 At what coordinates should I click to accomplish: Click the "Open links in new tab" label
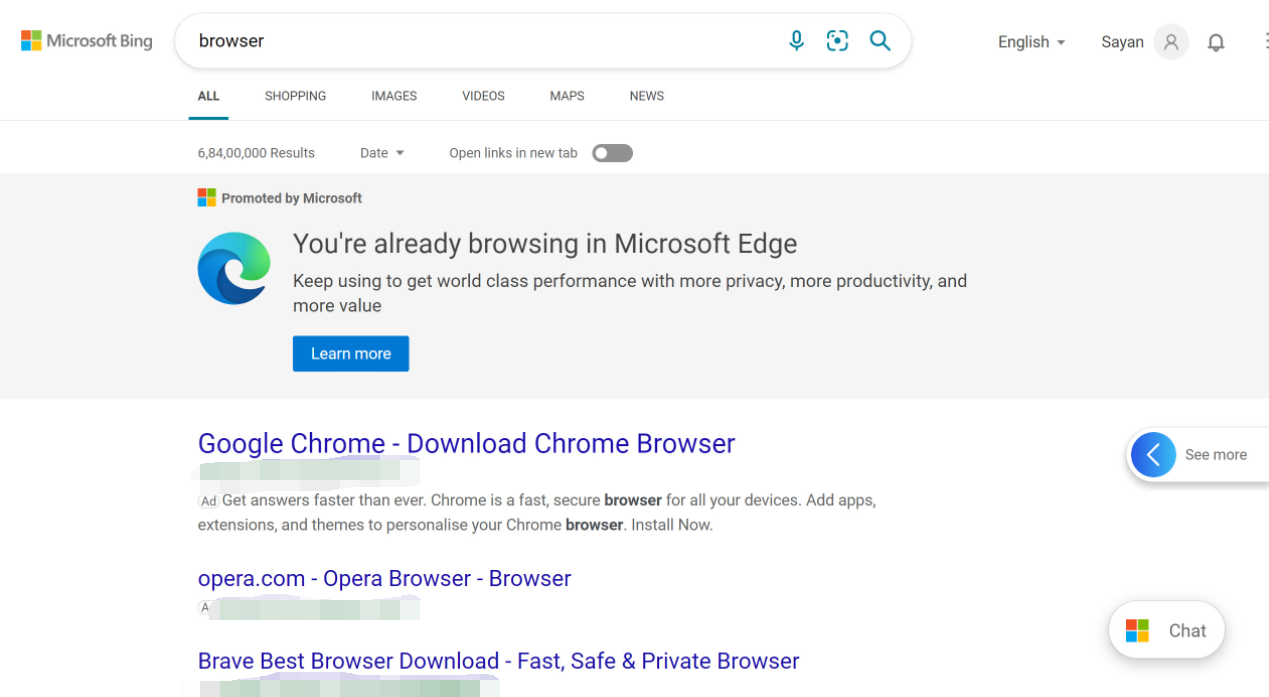pos(513,153)
